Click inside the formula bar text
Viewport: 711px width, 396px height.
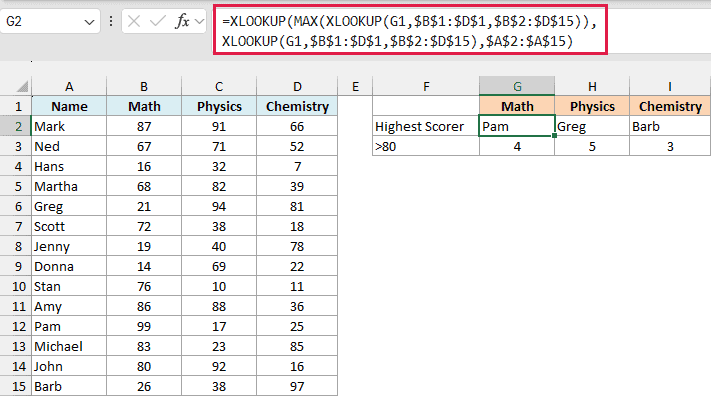click(x=410, y=31)
